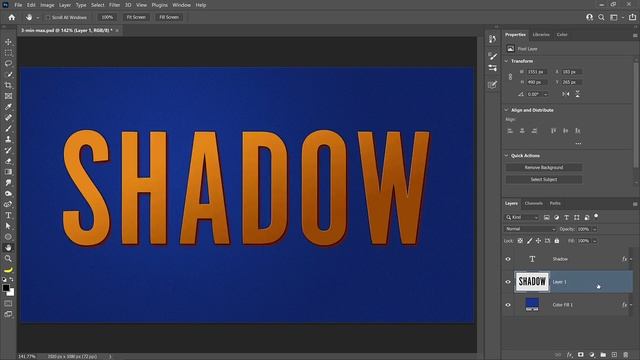This screenshot has width=640, height=360.
Task: Switch to the Paths tab
Action: click(x=555, y=203)
